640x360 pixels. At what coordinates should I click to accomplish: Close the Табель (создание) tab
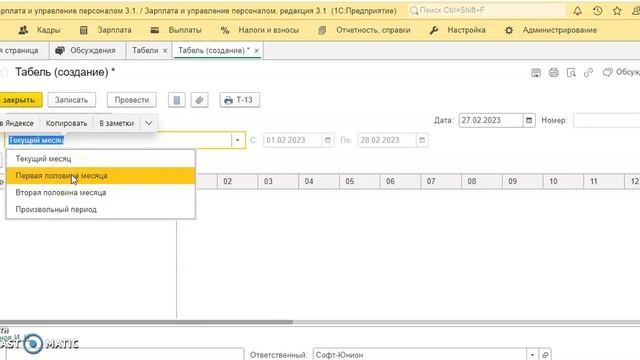pyautogui.click(x=256, y=51)
